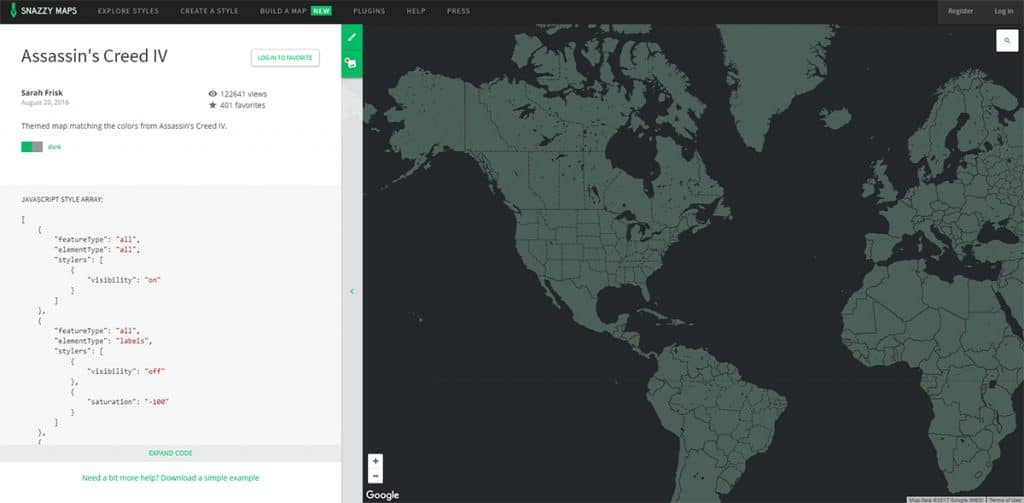The height and width of the screenshot is (503, 1024).
Task: Click the Google logo on map
Action: [383, 495]
